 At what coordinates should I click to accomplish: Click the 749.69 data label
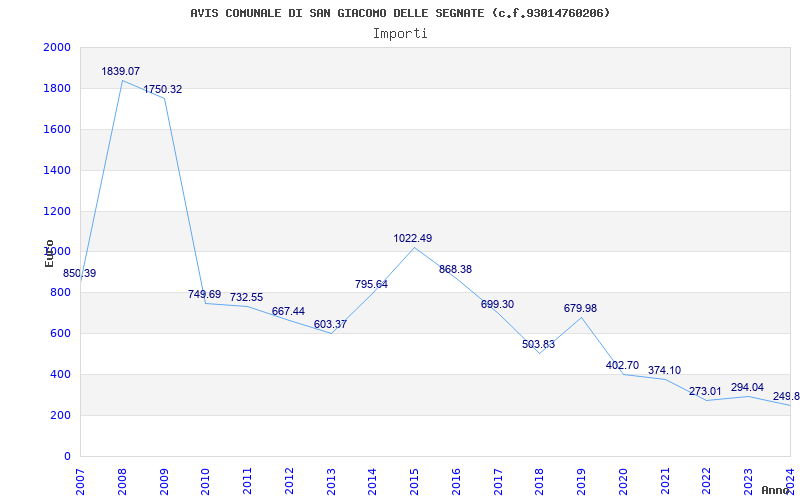(x=205, y=294)
